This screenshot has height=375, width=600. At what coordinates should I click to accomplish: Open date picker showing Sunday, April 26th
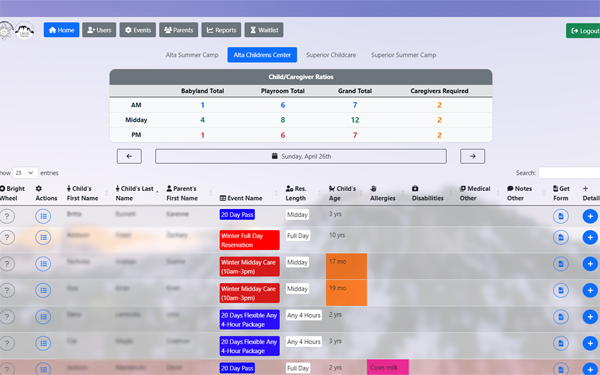[x=301, y=156]
